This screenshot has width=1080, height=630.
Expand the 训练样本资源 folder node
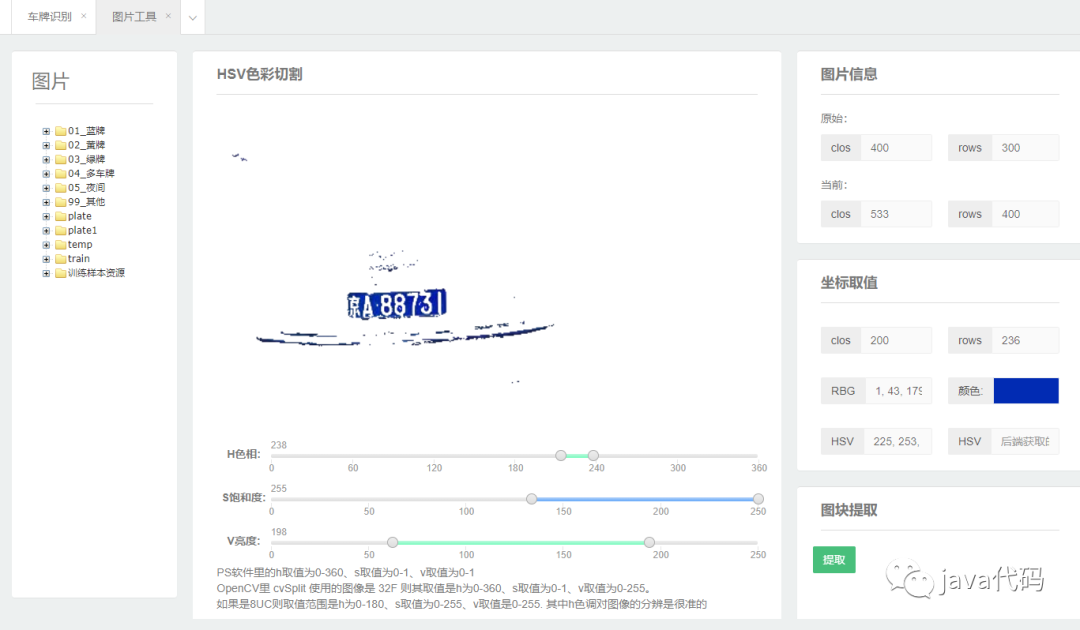pos(46,273)
